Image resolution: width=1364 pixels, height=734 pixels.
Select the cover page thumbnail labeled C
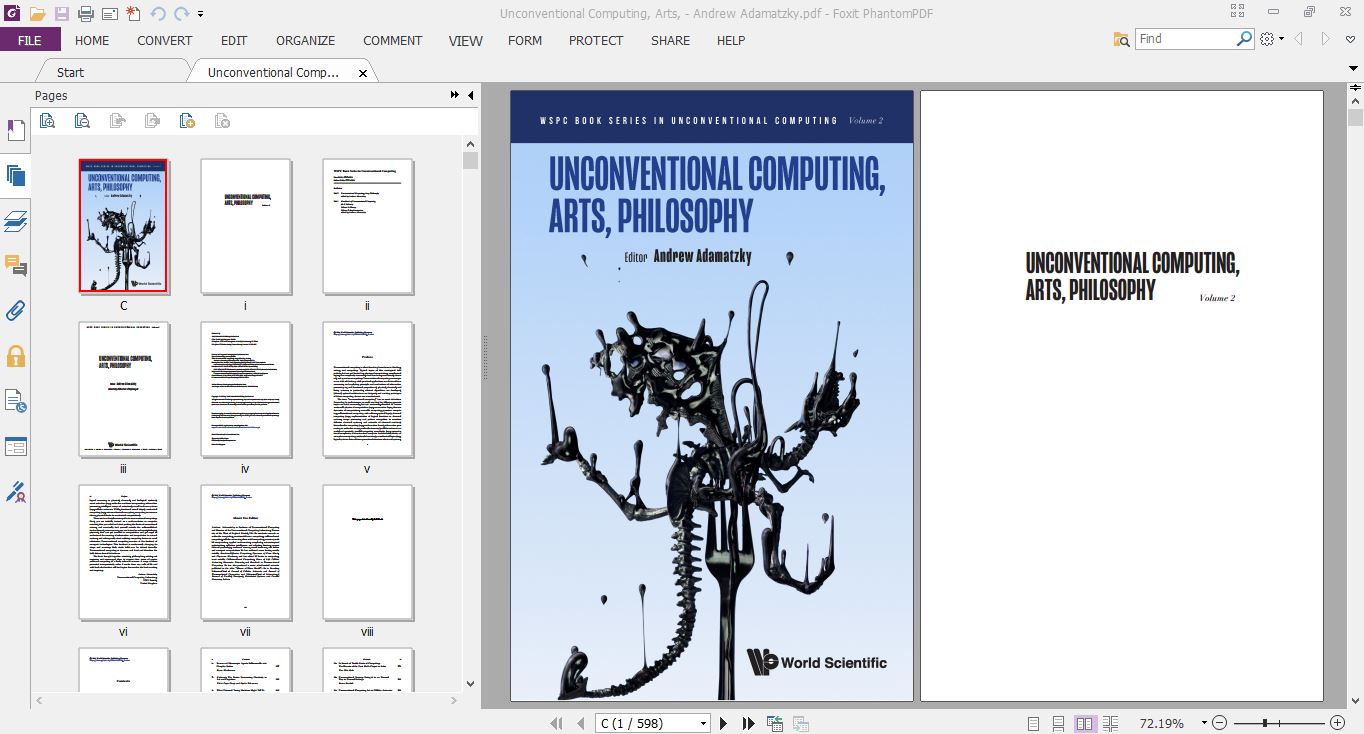point(124,226)
